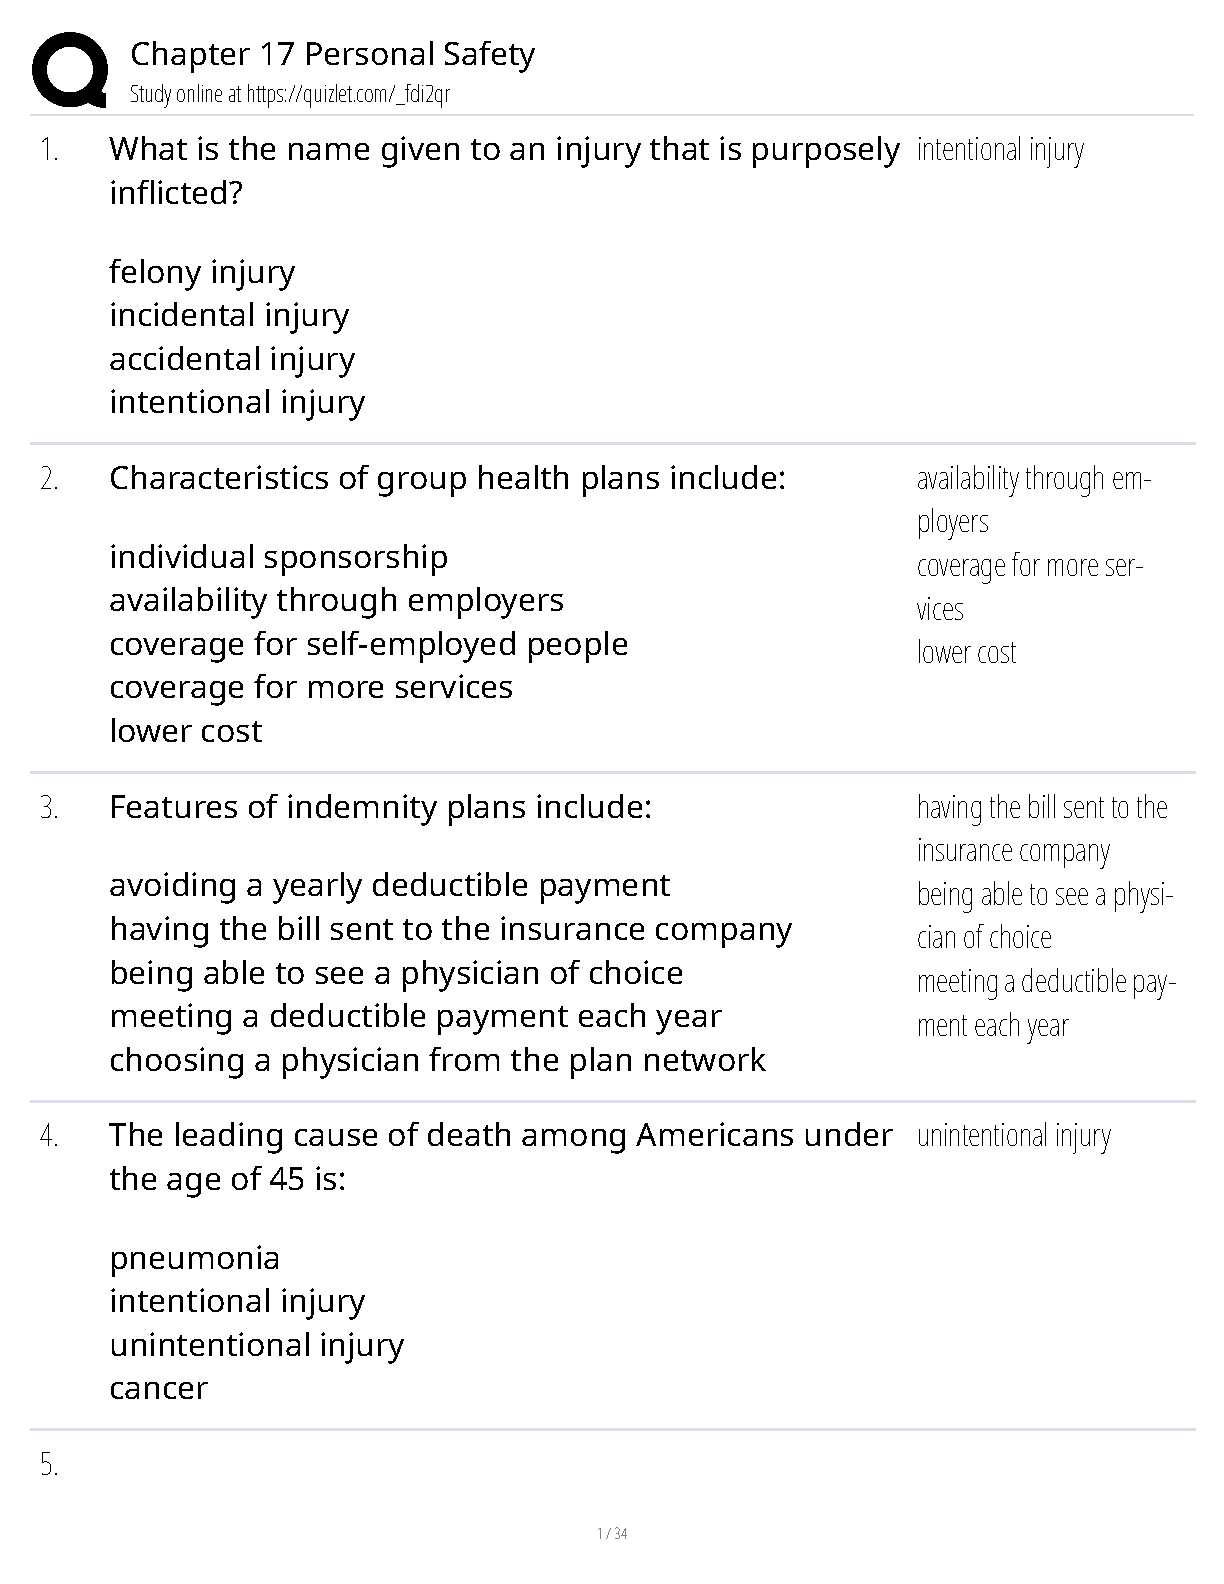Click question 1 text about purposely inflicted injury
1224x1584 pixels.
pyautogui.click(x=504, y=171)
